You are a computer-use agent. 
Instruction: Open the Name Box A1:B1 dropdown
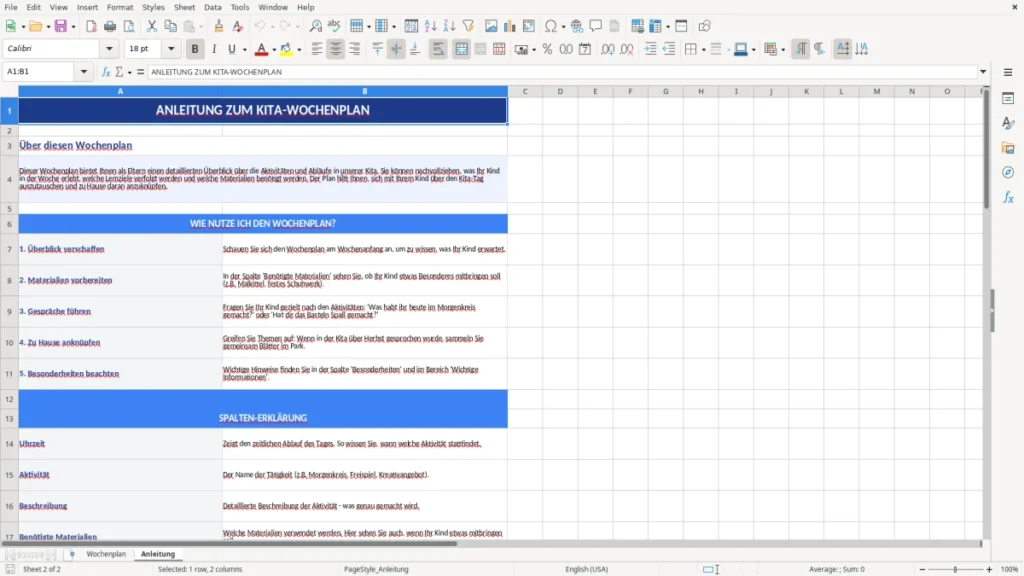click(x=84, y=72)
